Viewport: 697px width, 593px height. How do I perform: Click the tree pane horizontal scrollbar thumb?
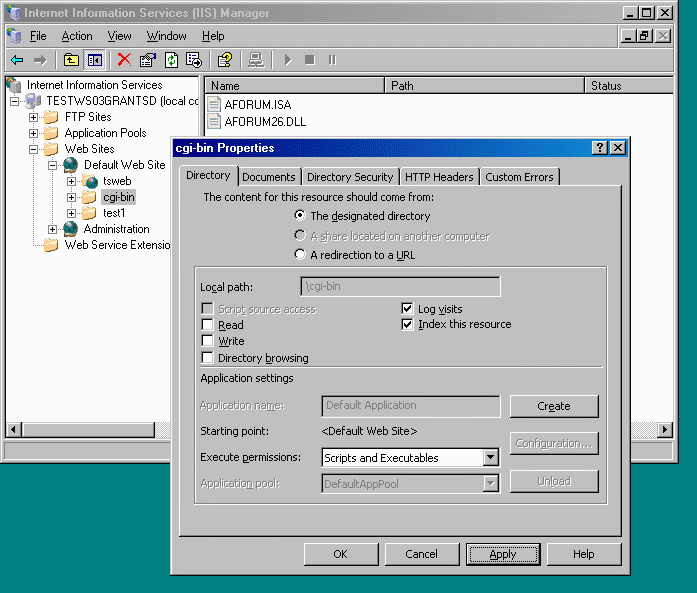[89, 429]
